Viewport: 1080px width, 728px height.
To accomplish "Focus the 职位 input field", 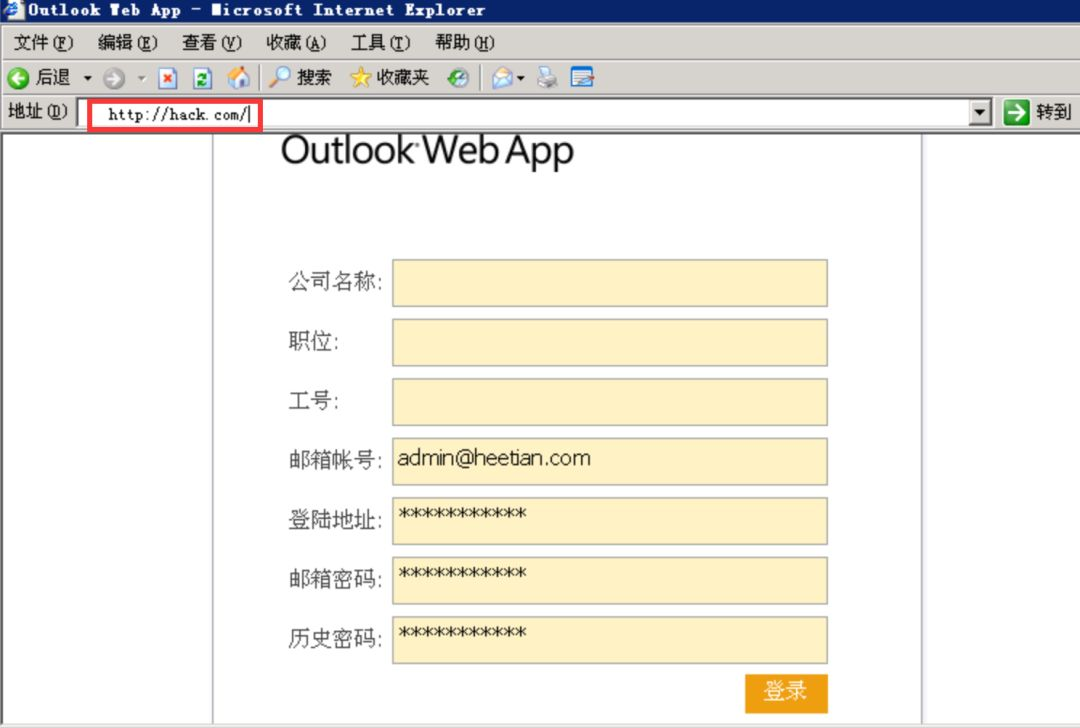I will click(610, 342).
